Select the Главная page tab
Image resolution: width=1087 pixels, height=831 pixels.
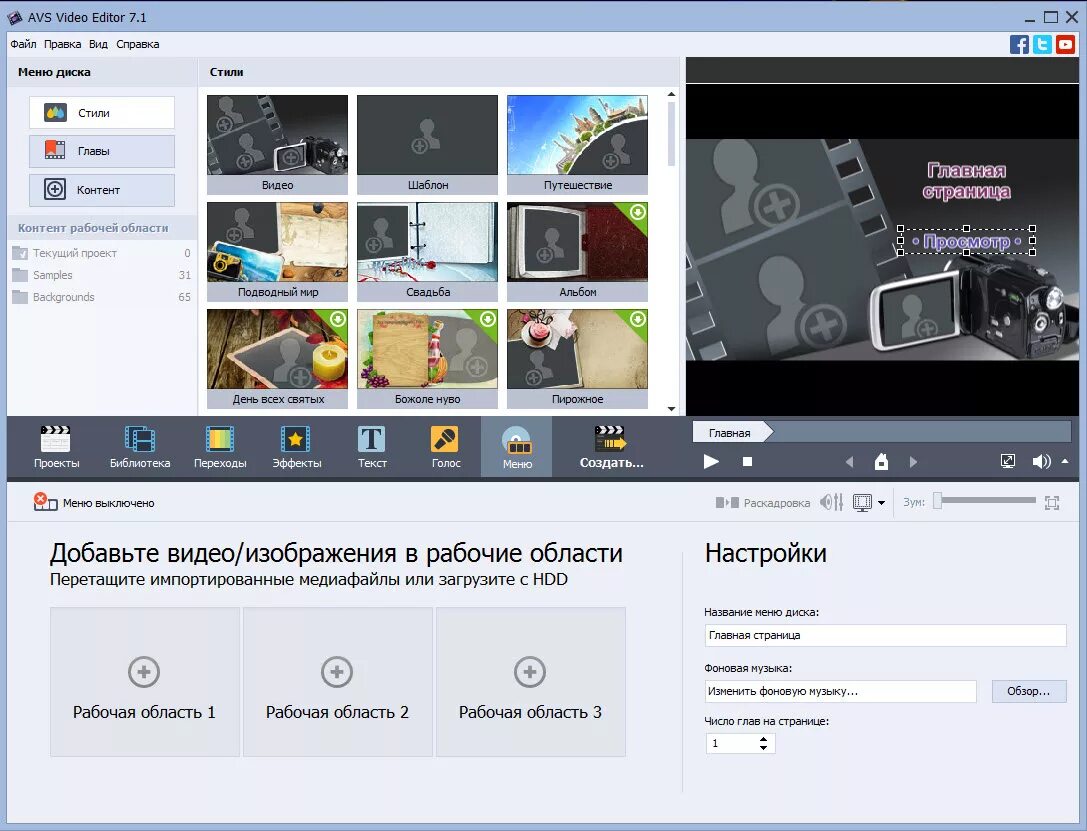731,432
